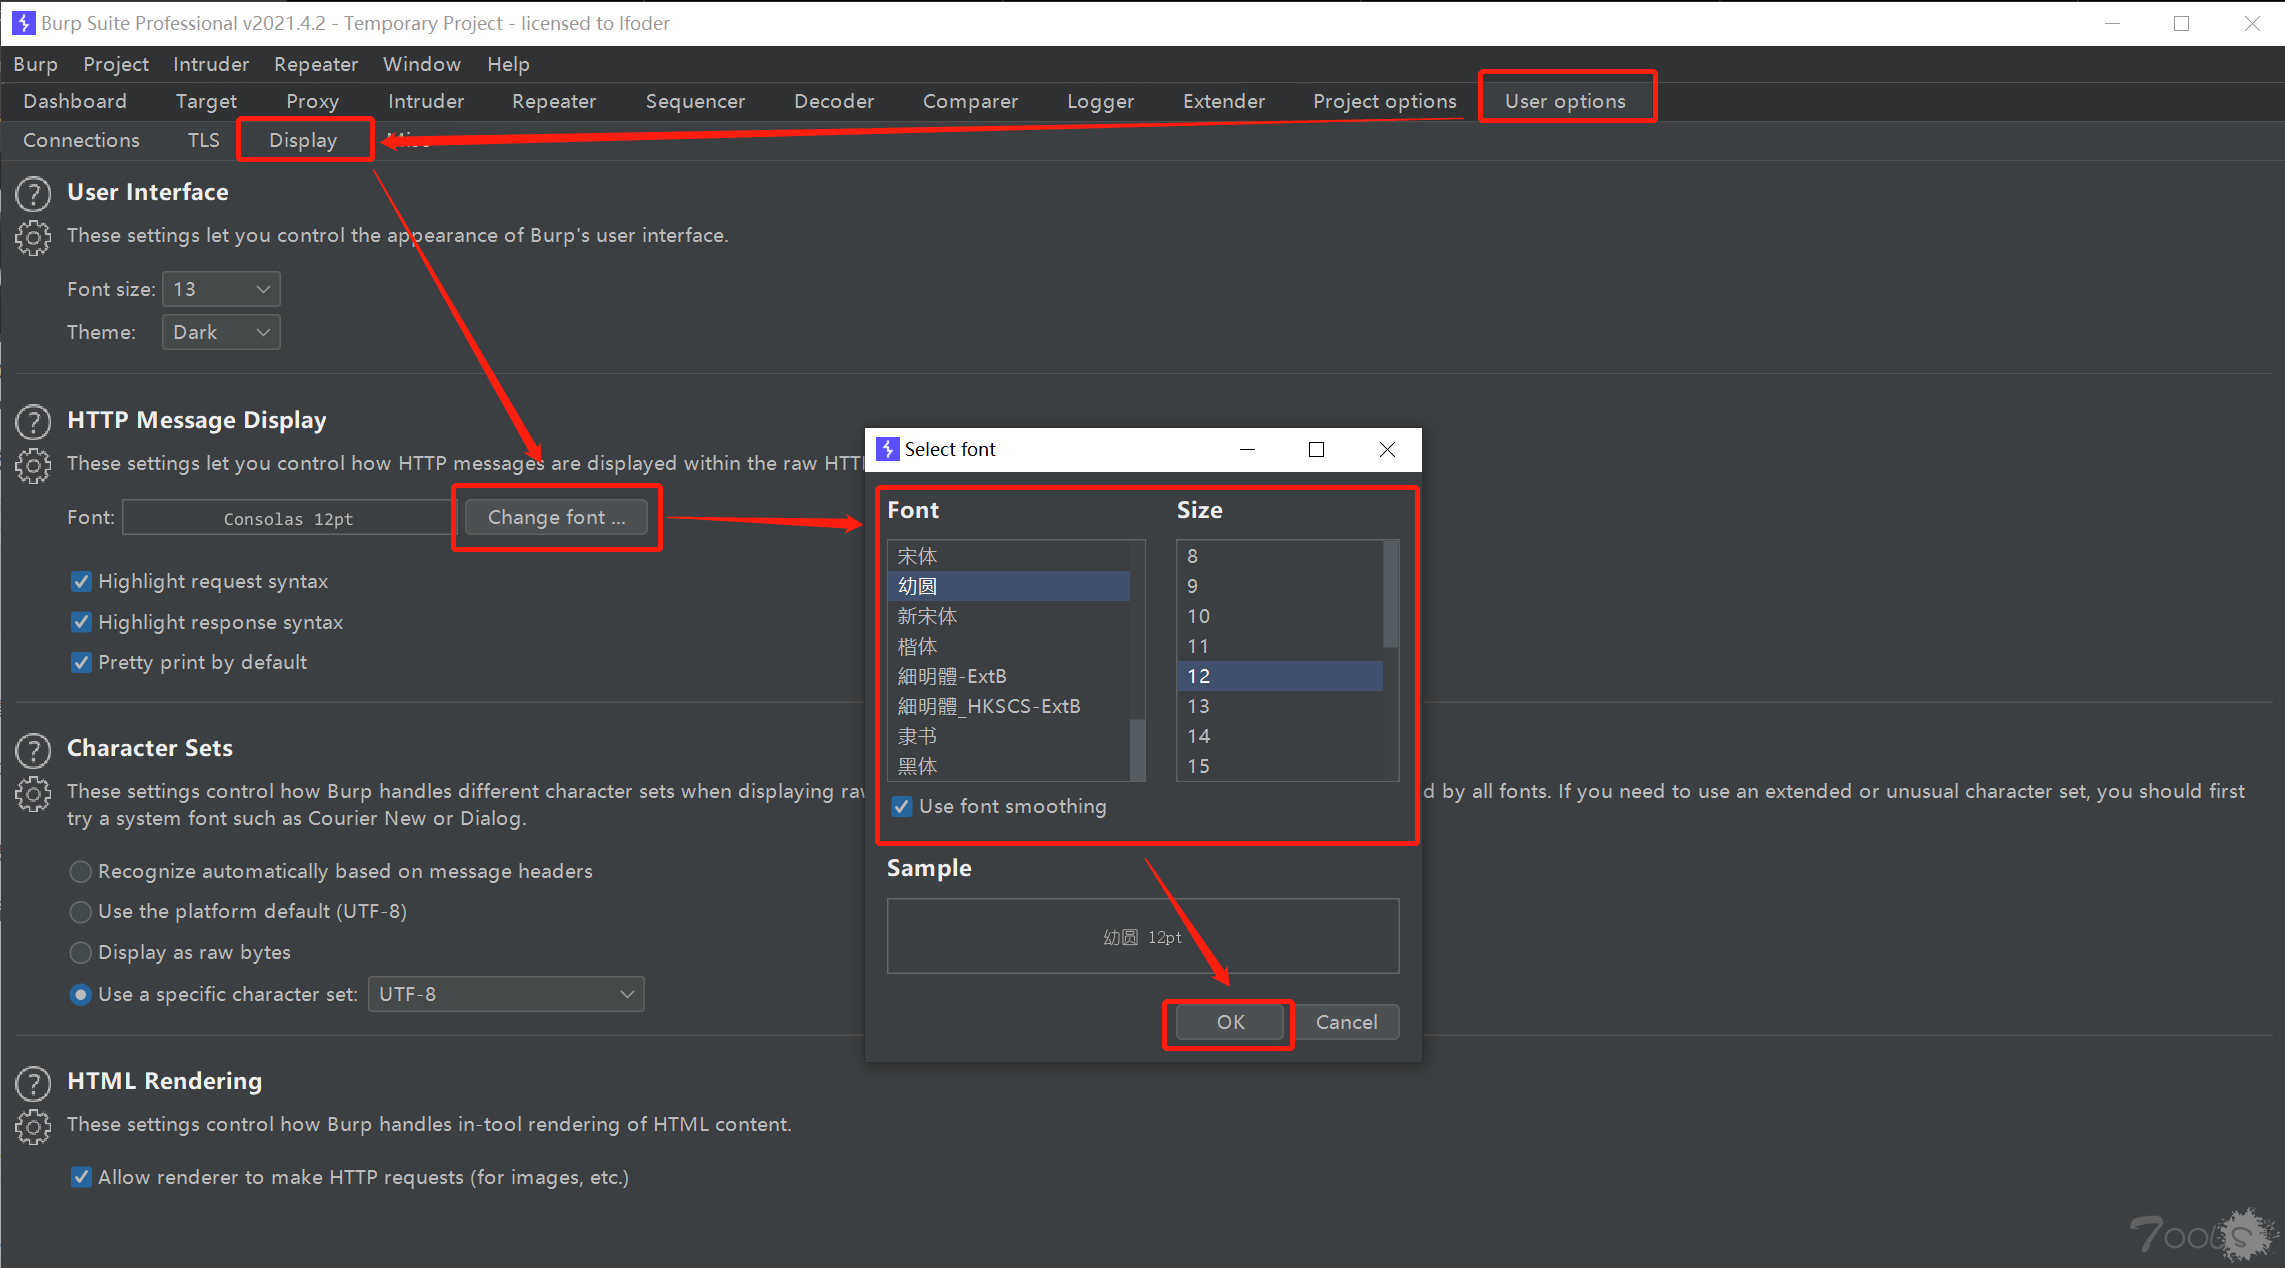Open help for User Interface section
2285x1268 pixels.
[x=33, y=194]
